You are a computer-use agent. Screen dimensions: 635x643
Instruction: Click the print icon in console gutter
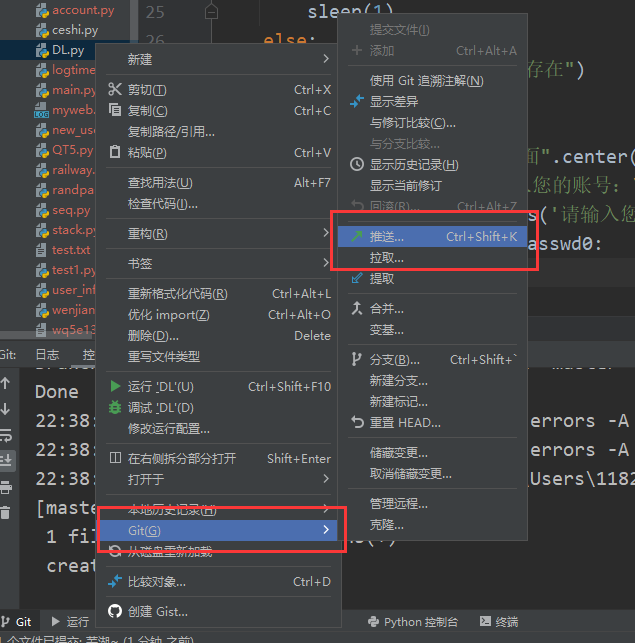6,487
